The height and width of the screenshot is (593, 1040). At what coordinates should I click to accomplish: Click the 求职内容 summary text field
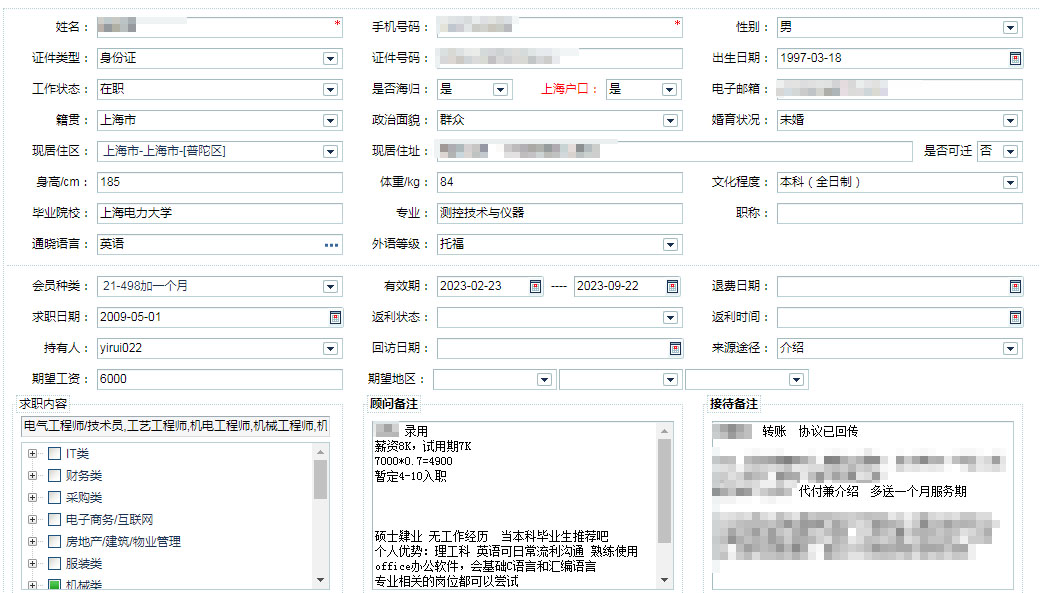176,426
